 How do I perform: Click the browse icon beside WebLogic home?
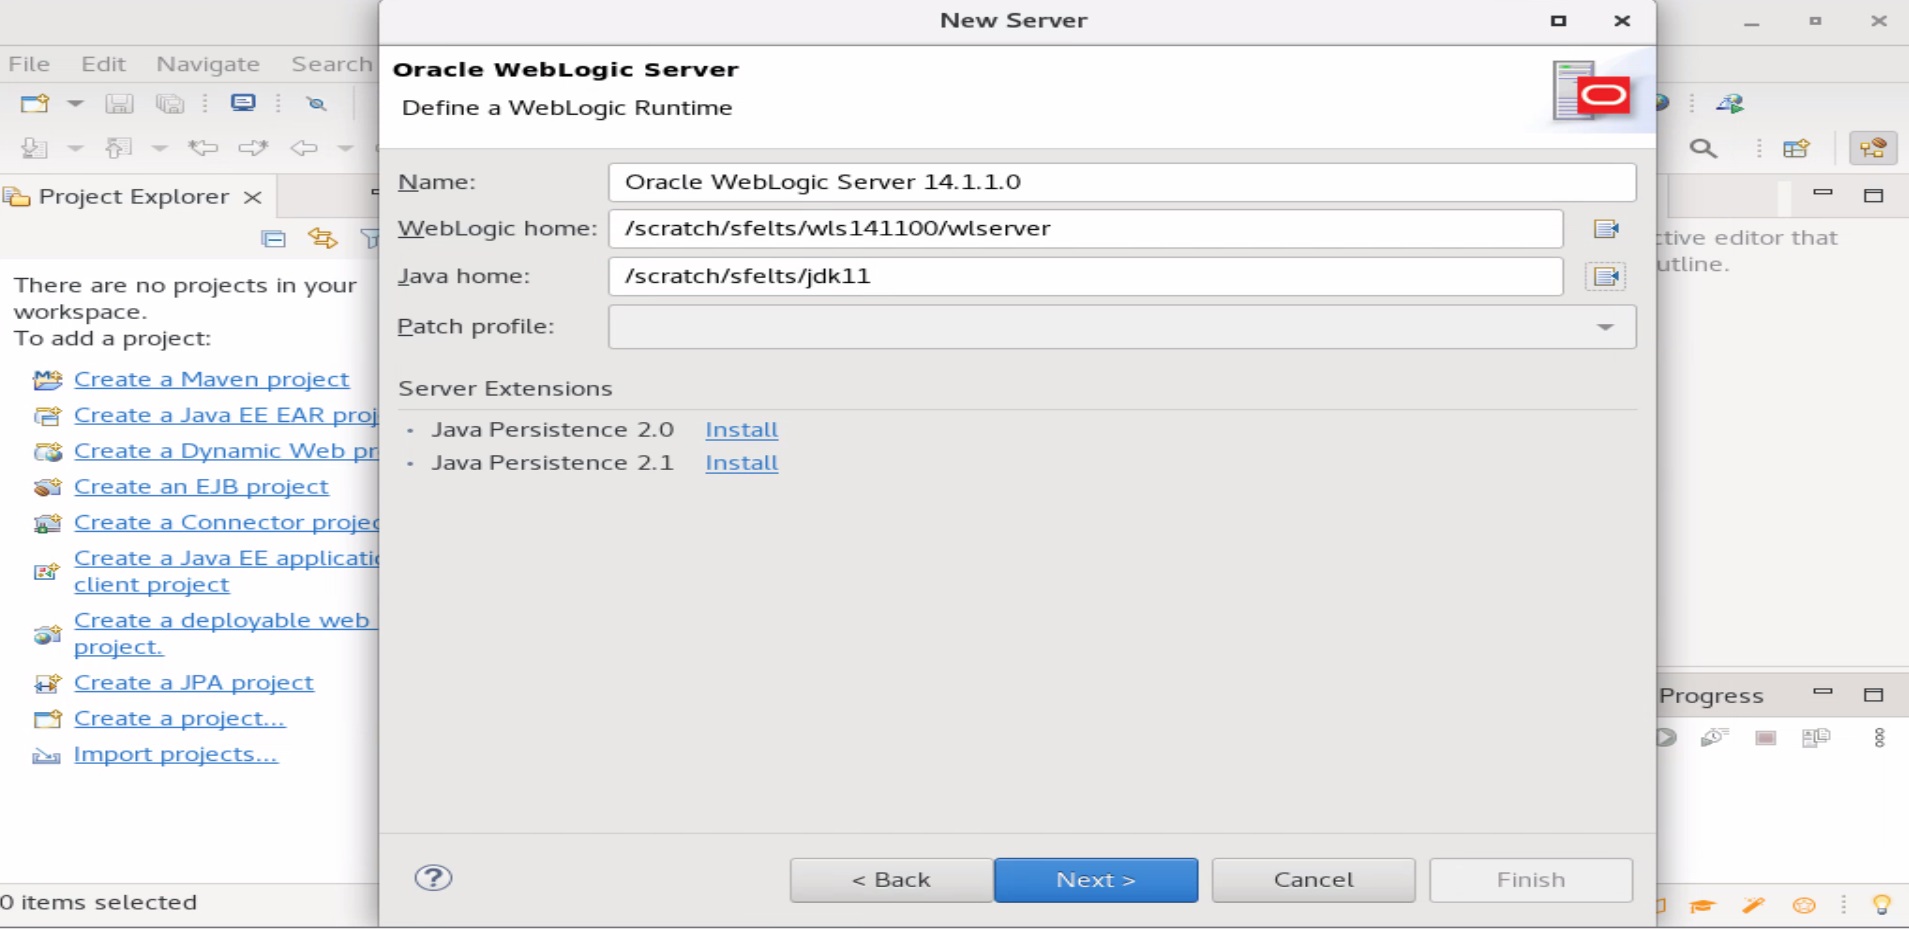(1606, 229)
